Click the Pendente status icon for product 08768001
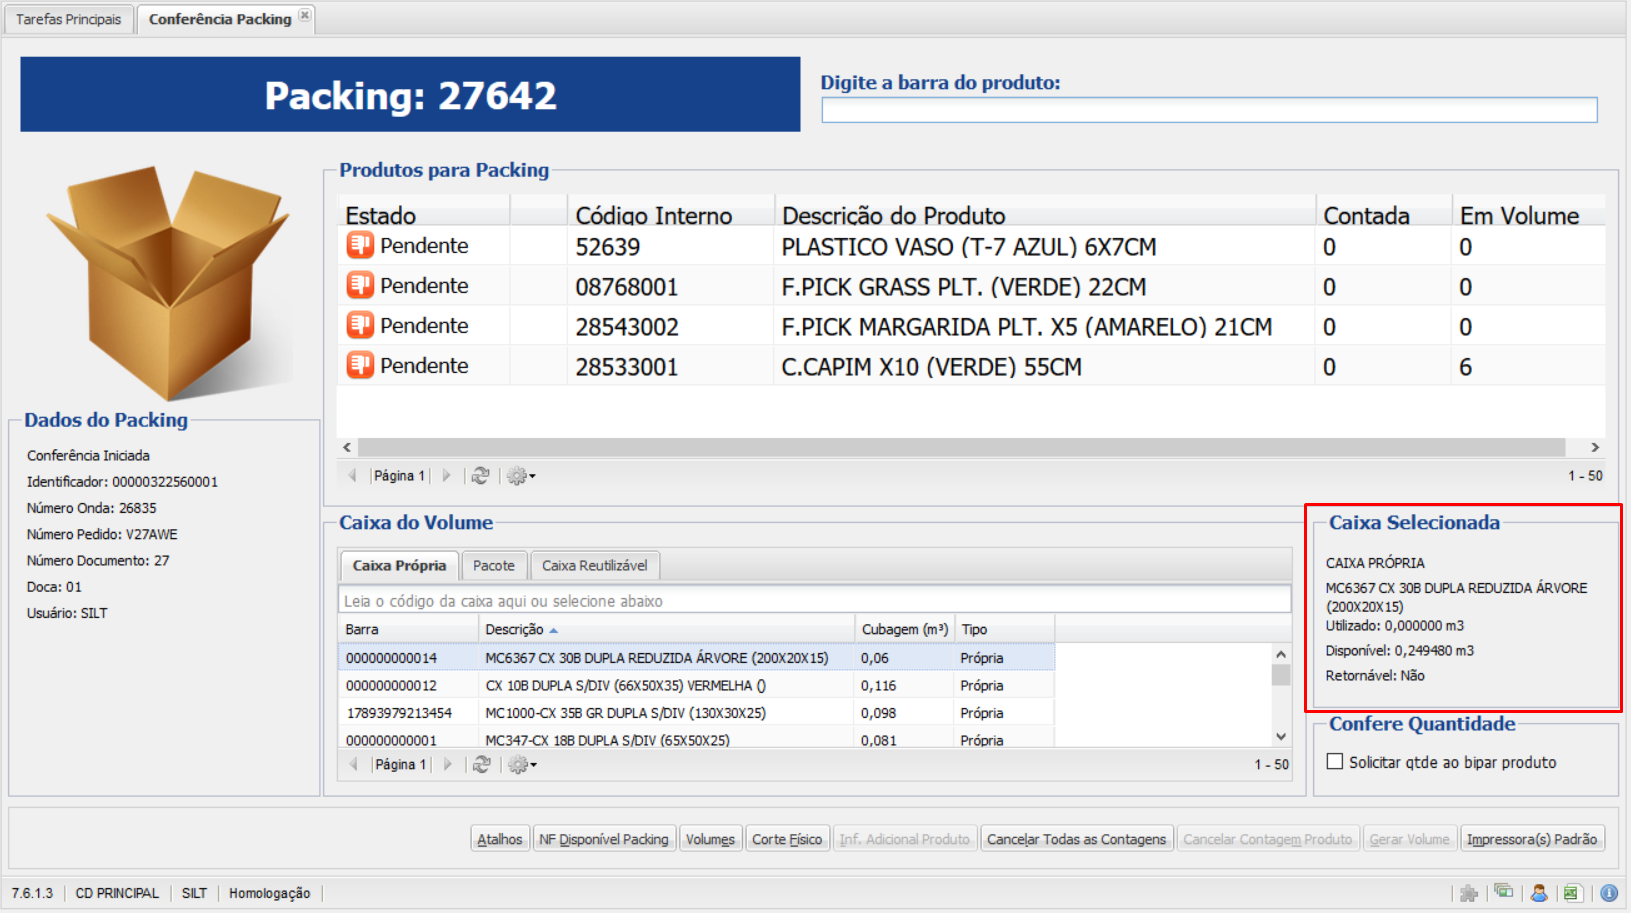The image size is (1637, 924). 360,285
